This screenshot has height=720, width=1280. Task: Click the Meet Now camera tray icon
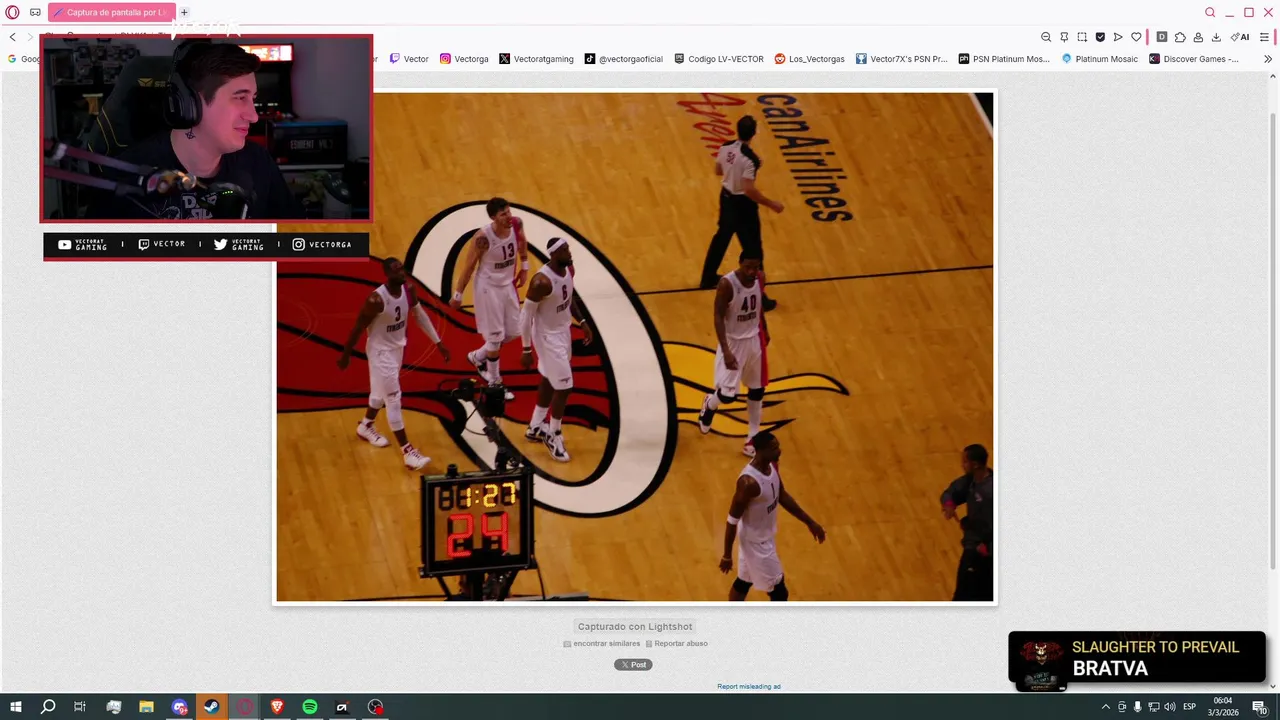tap(1122, 707)
